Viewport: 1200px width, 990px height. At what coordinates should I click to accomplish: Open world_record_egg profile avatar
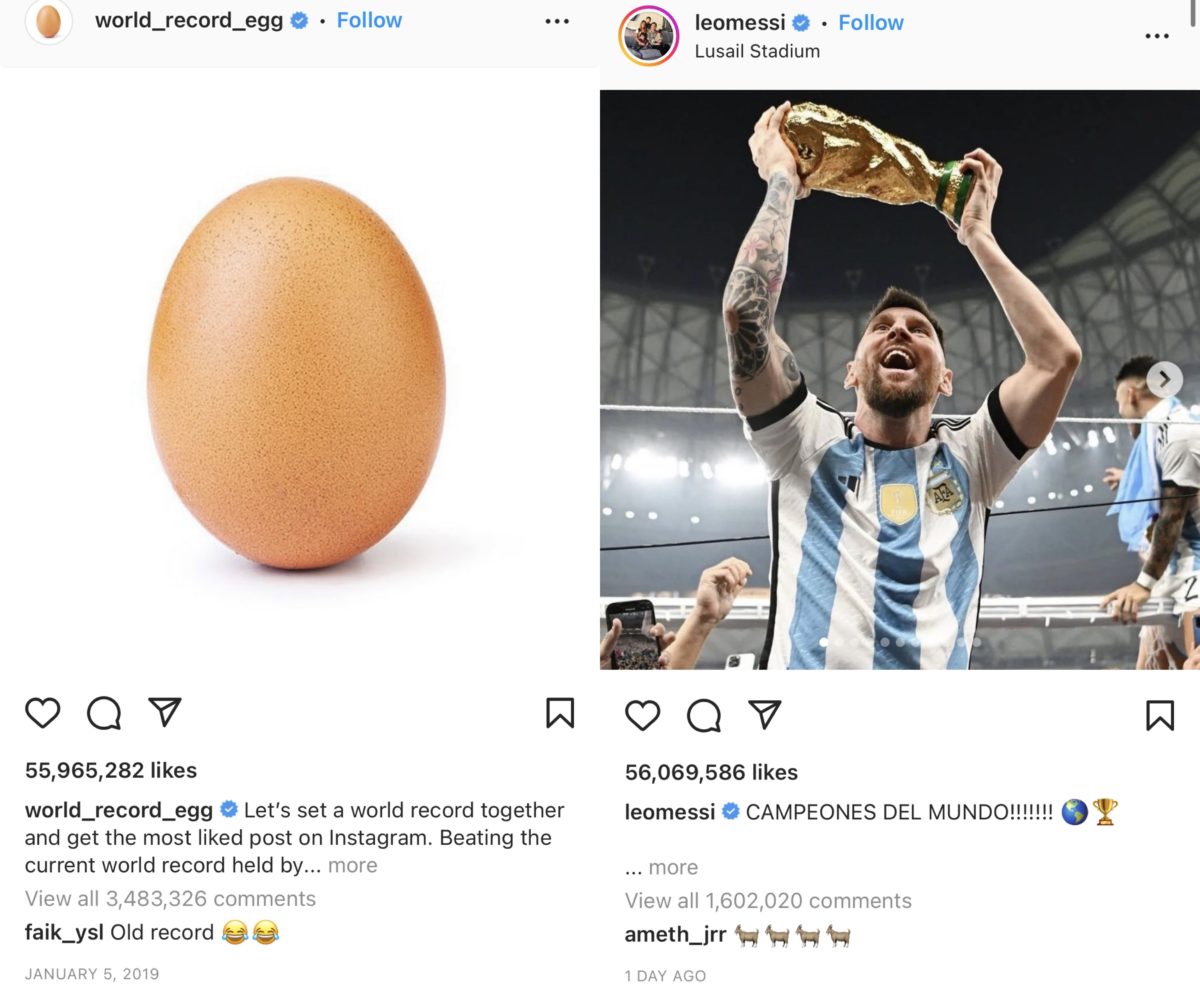pos(48,22)
